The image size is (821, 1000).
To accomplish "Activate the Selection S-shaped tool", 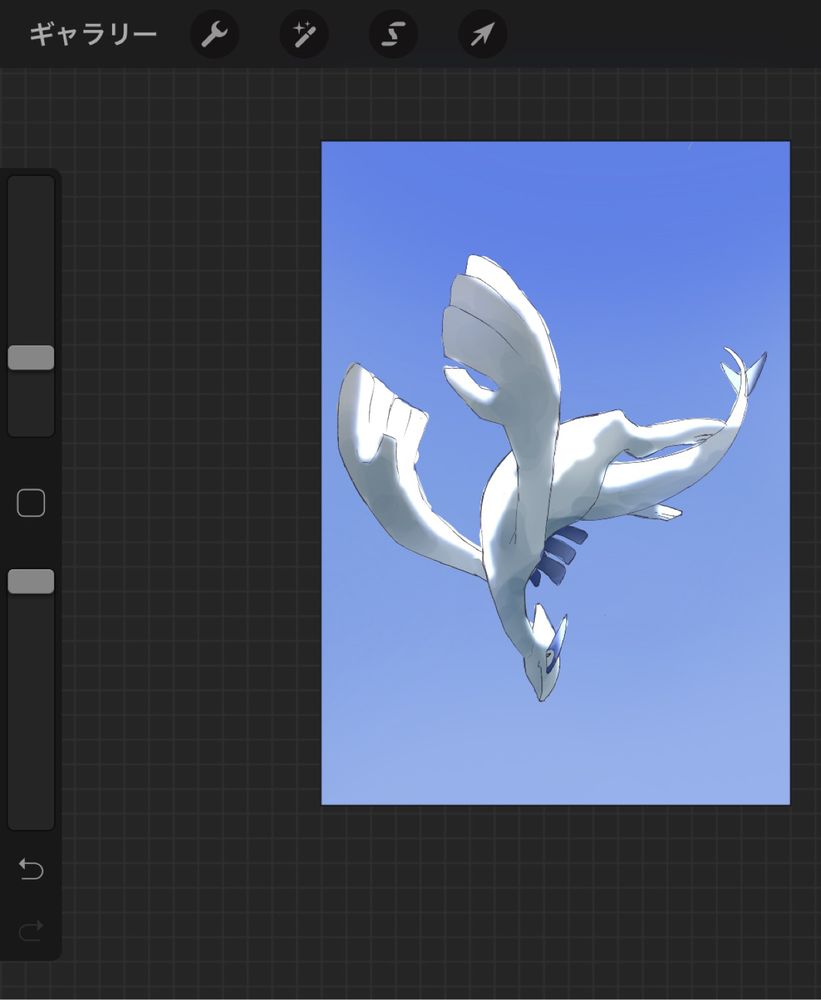I will click(393, 34).
